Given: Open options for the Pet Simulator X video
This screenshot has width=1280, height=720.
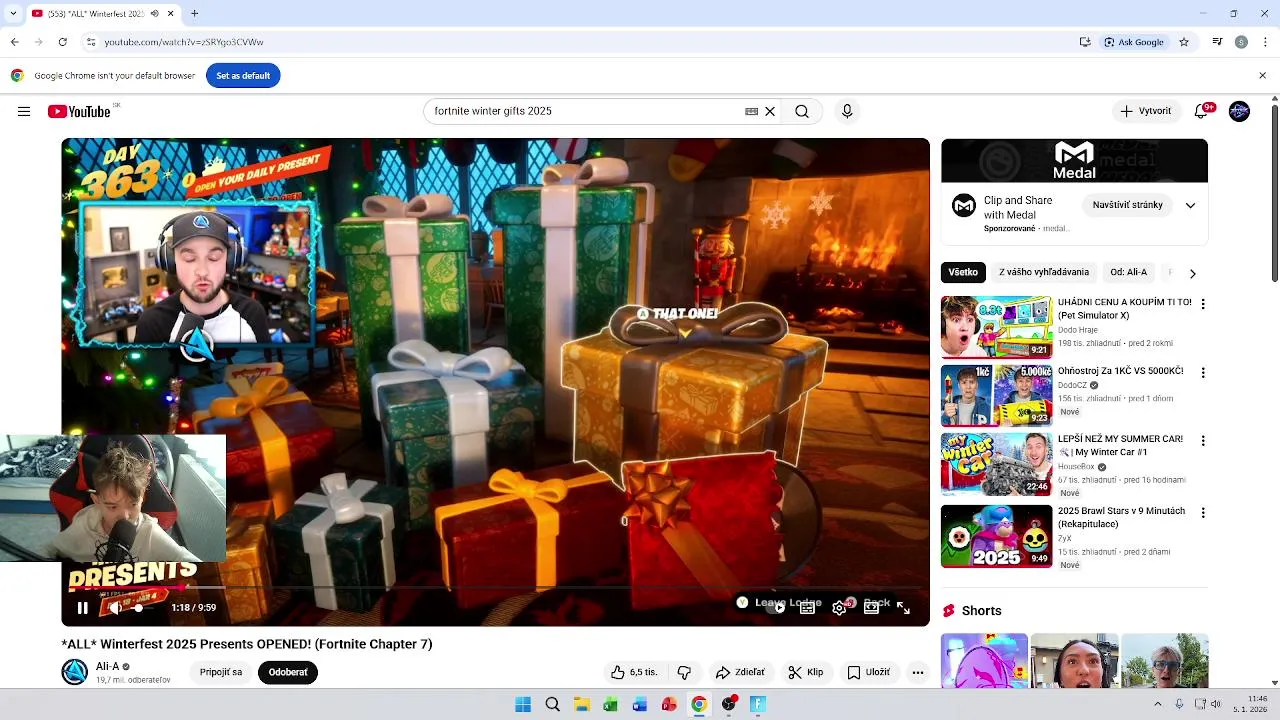Looking at the screenshot, I should tap(1203, 304).
